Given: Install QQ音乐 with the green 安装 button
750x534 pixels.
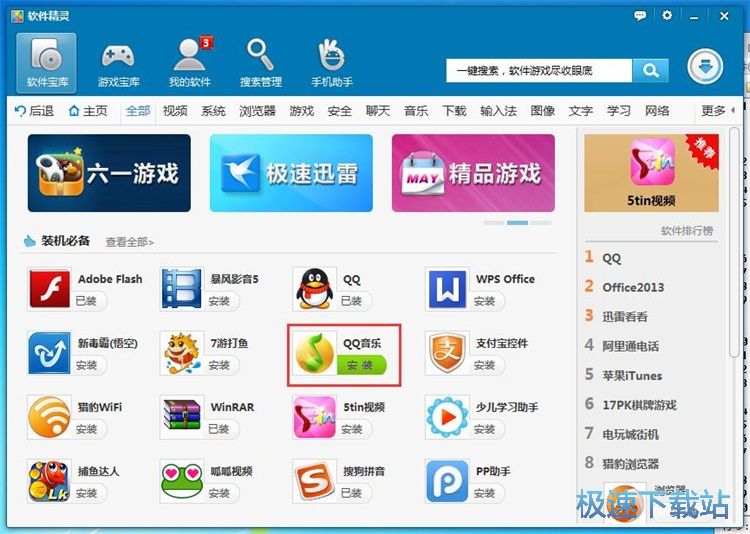Looking at the screenshot, I should [x=361, y=366].
